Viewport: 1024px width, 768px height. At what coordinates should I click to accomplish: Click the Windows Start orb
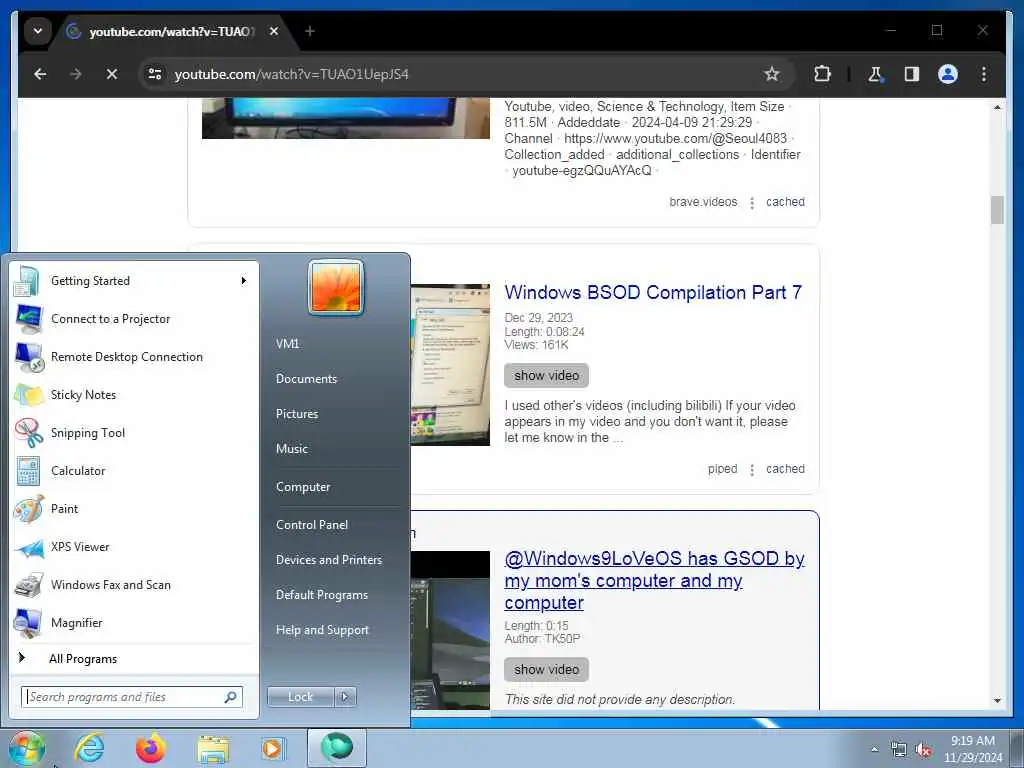coord(27,748)
